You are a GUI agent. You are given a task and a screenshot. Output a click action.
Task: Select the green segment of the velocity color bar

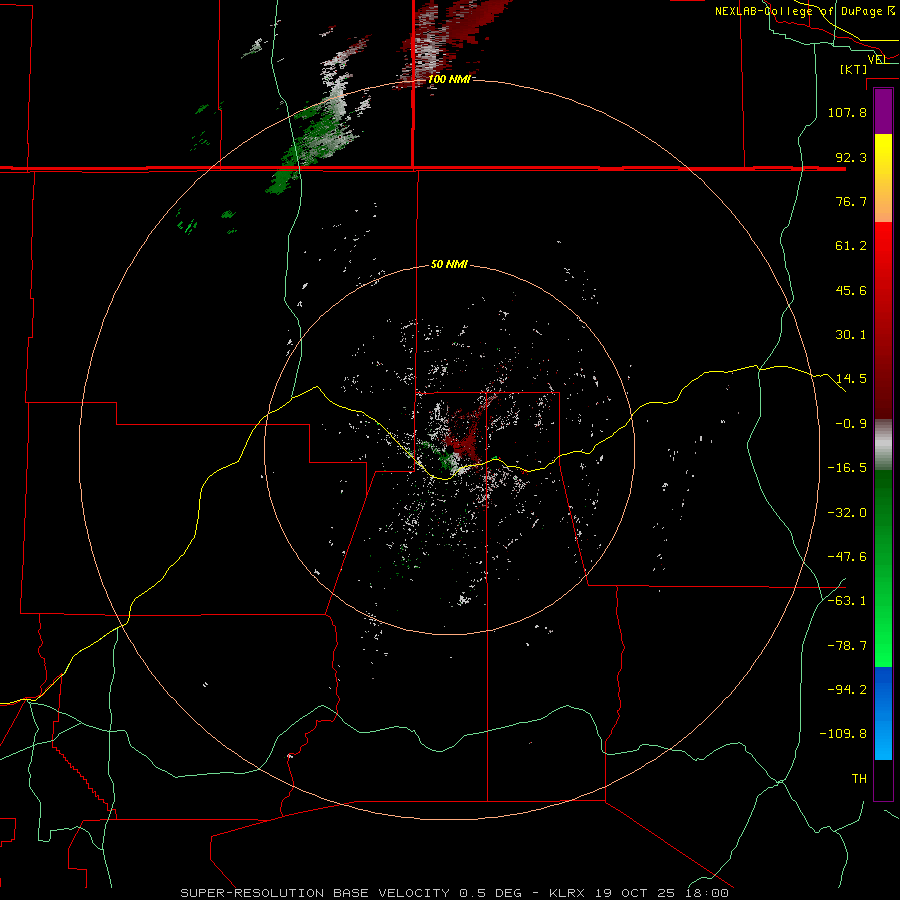883,568
